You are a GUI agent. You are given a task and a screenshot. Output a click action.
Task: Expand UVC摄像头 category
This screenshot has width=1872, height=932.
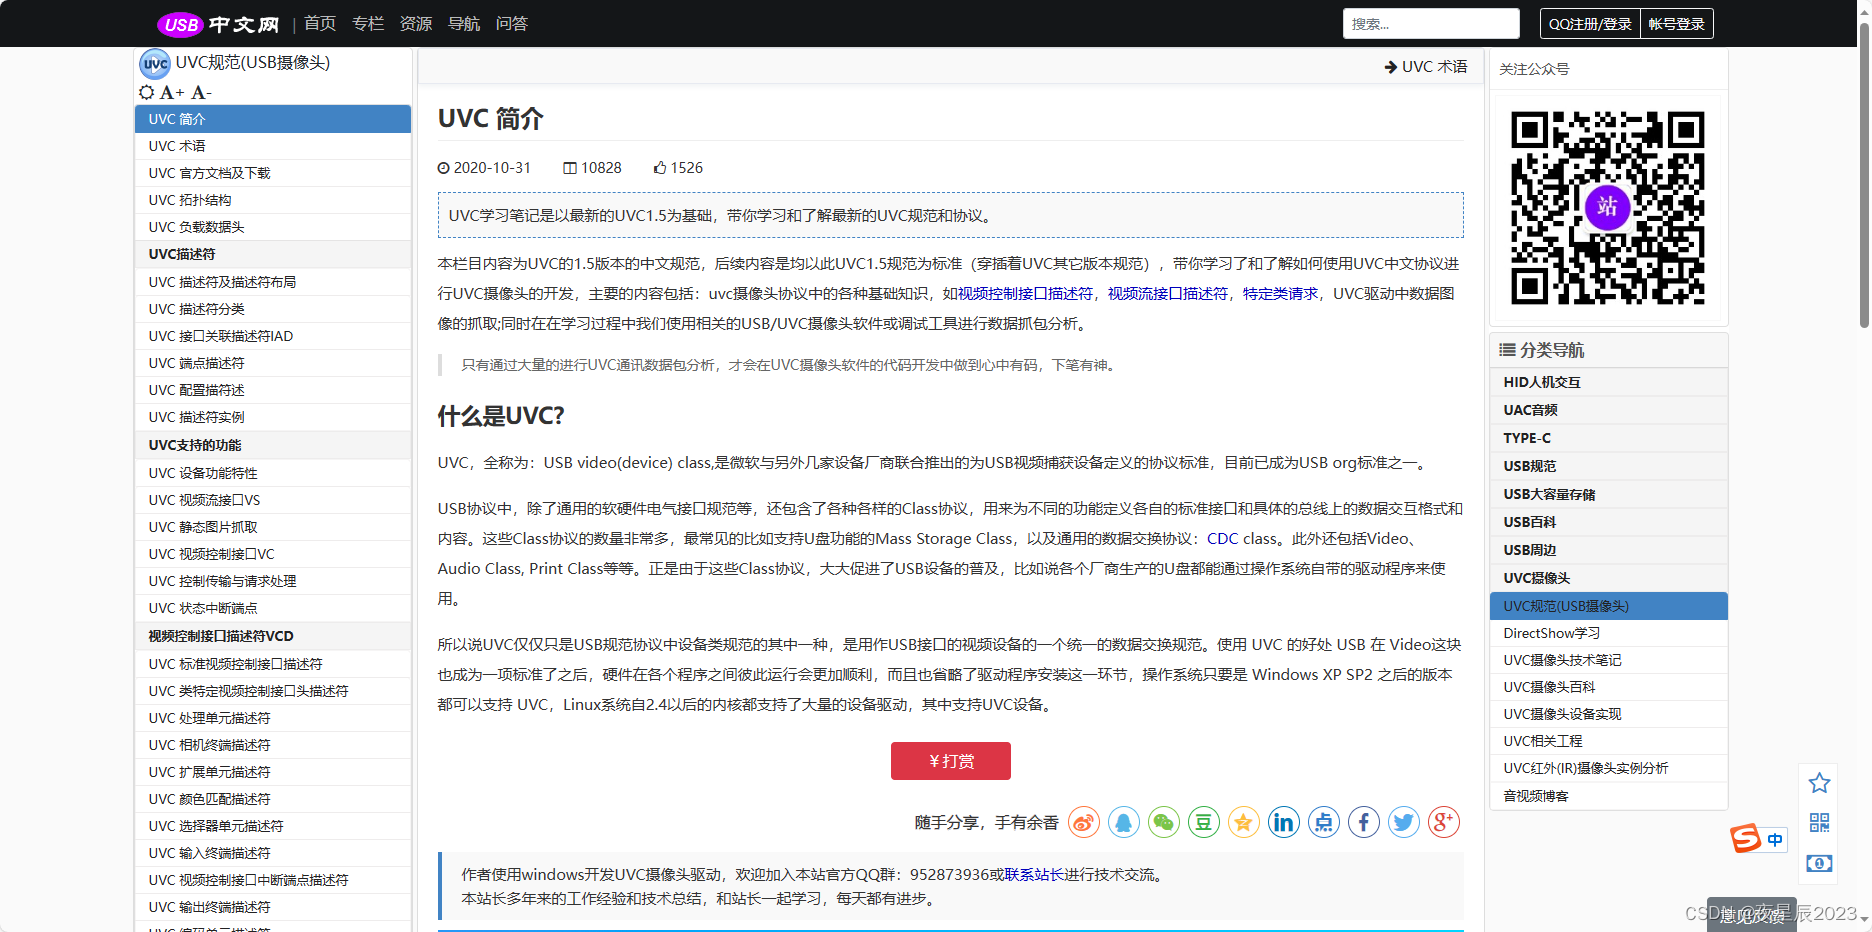pyautogui.click(x=1609, y=578)
